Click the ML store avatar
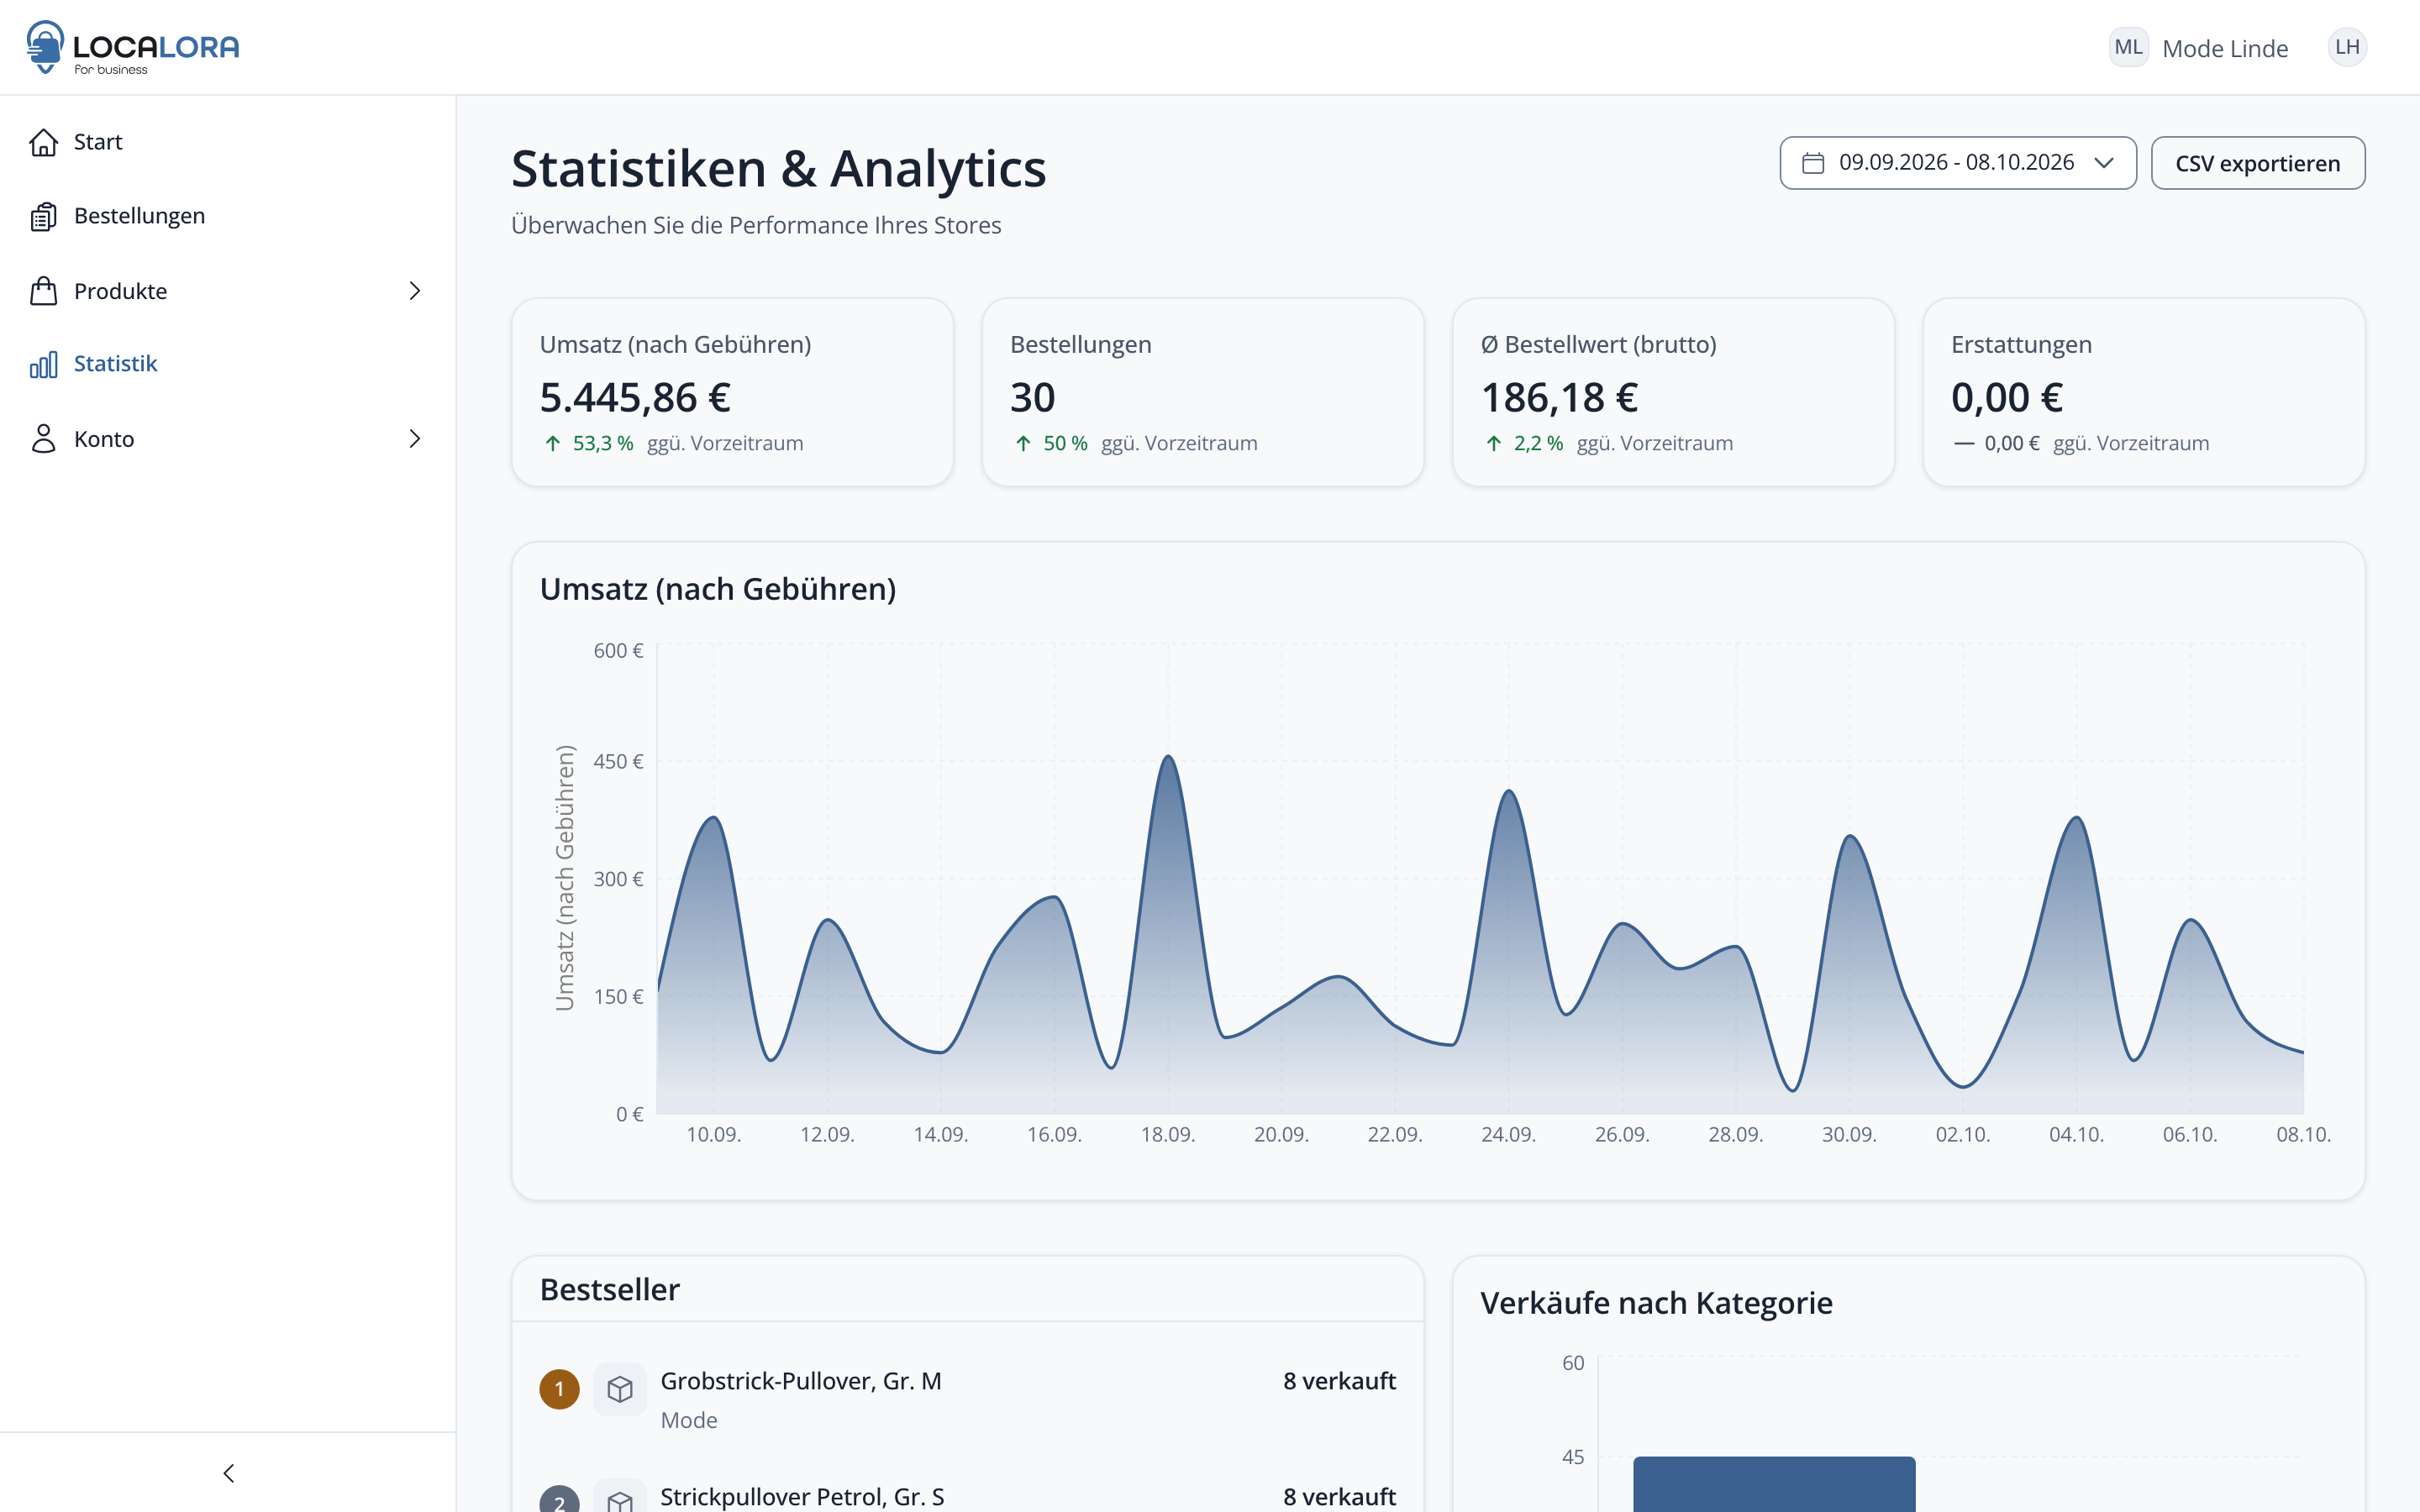 [x=2129, y=47]
